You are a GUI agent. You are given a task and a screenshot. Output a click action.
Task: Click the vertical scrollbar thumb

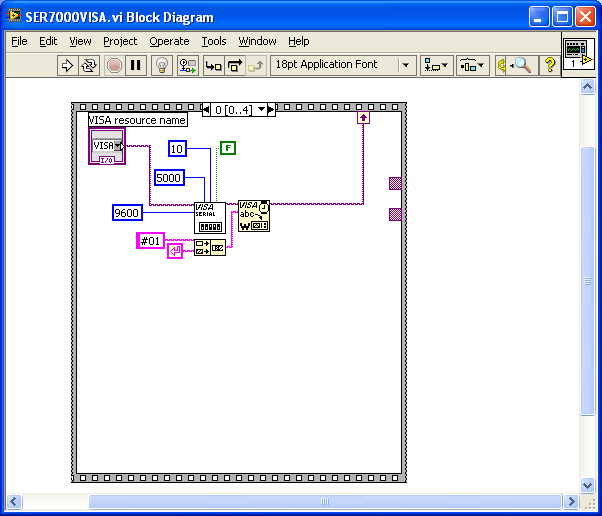click(587, 281)
